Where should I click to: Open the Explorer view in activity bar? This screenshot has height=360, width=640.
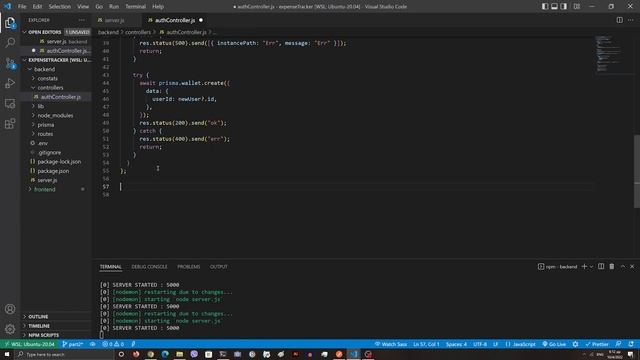(10, 23)
